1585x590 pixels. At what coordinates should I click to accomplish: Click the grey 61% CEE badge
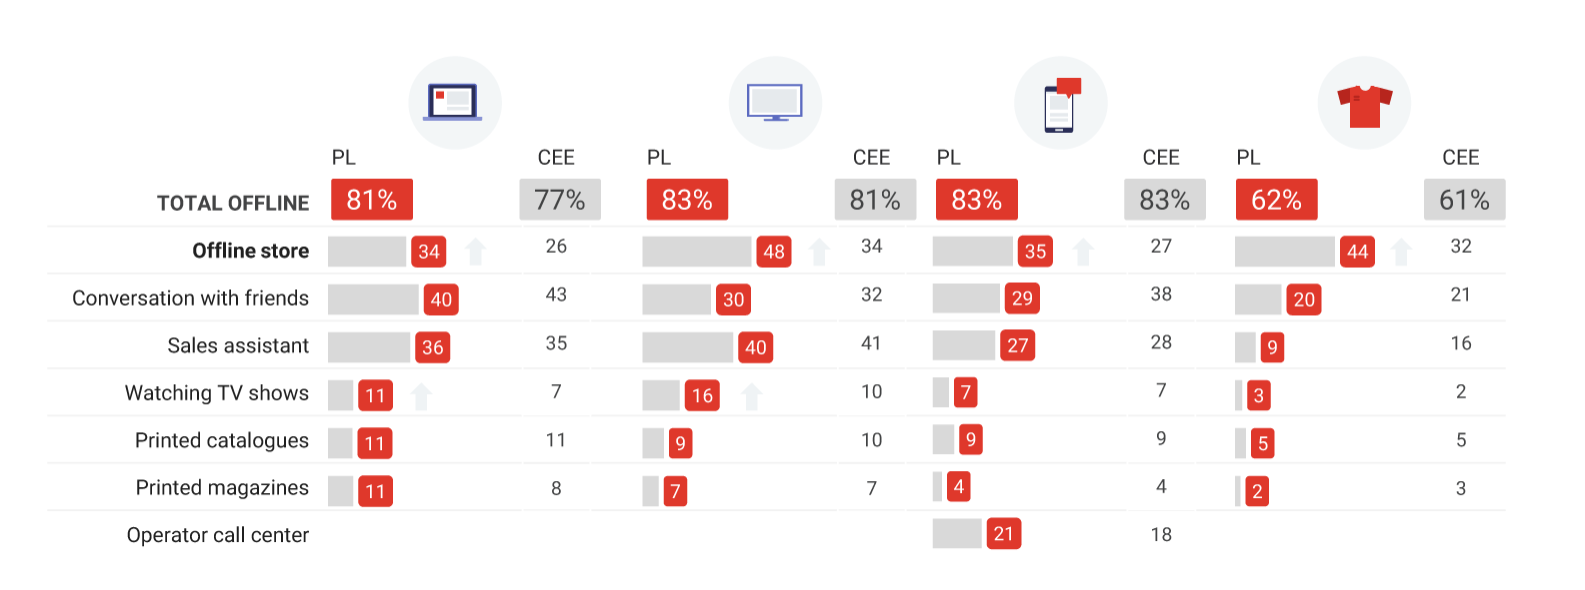pyautogui.click(x=1465, y=200)
